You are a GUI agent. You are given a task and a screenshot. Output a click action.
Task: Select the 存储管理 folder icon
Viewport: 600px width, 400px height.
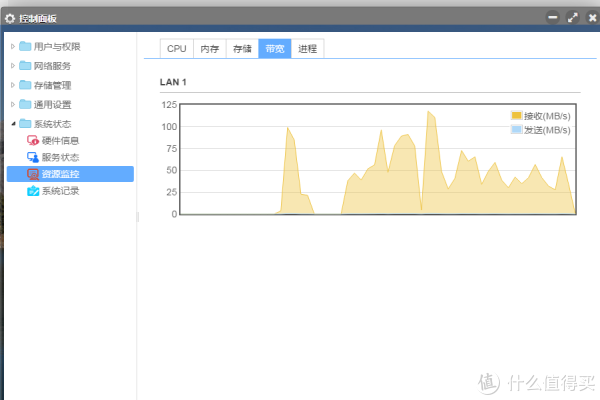[x=25, y=85]
